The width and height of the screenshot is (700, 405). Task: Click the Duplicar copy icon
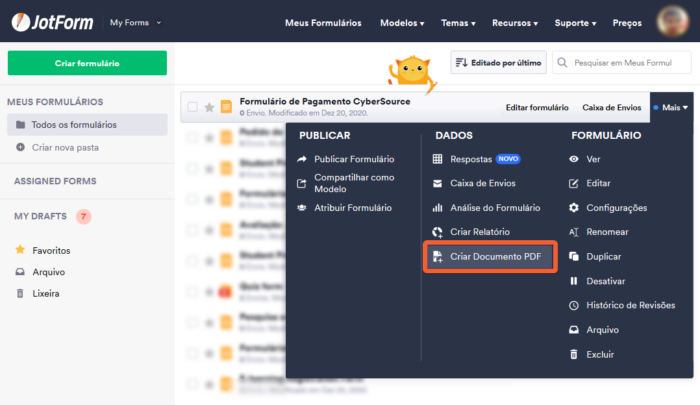click(574, 256)
